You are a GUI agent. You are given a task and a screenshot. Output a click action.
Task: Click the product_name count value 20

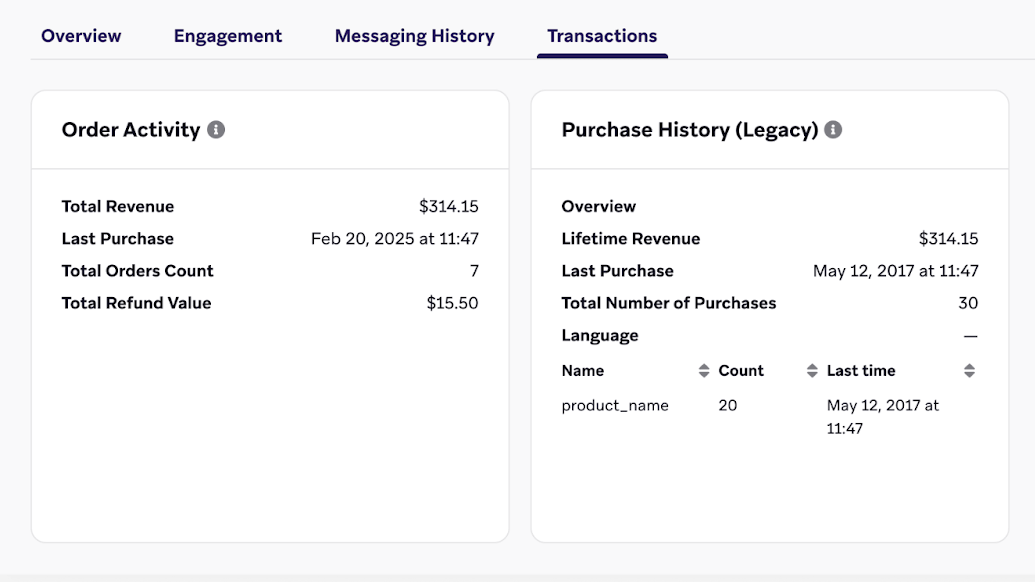728,406
